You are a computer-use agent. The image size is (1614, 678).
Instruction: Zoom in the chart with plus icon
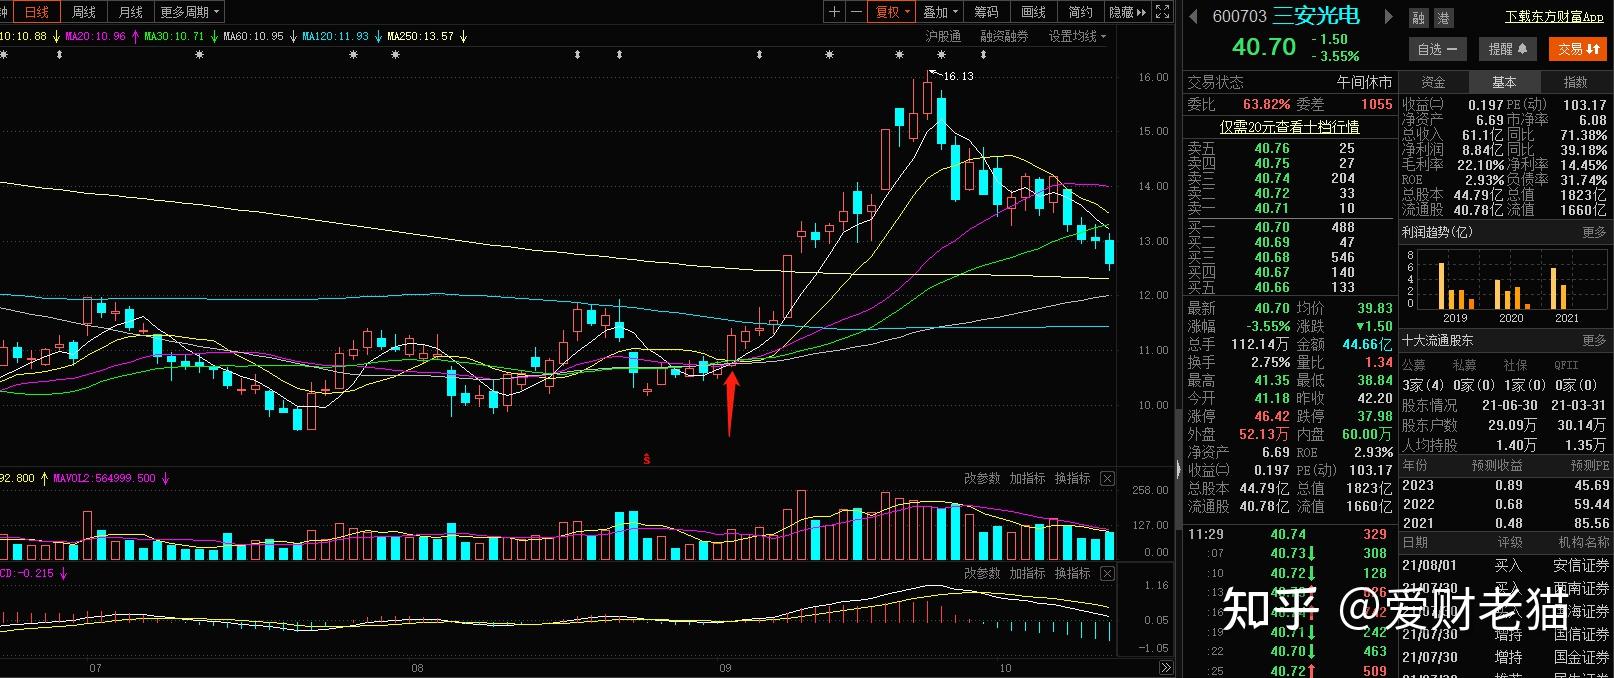834,12
